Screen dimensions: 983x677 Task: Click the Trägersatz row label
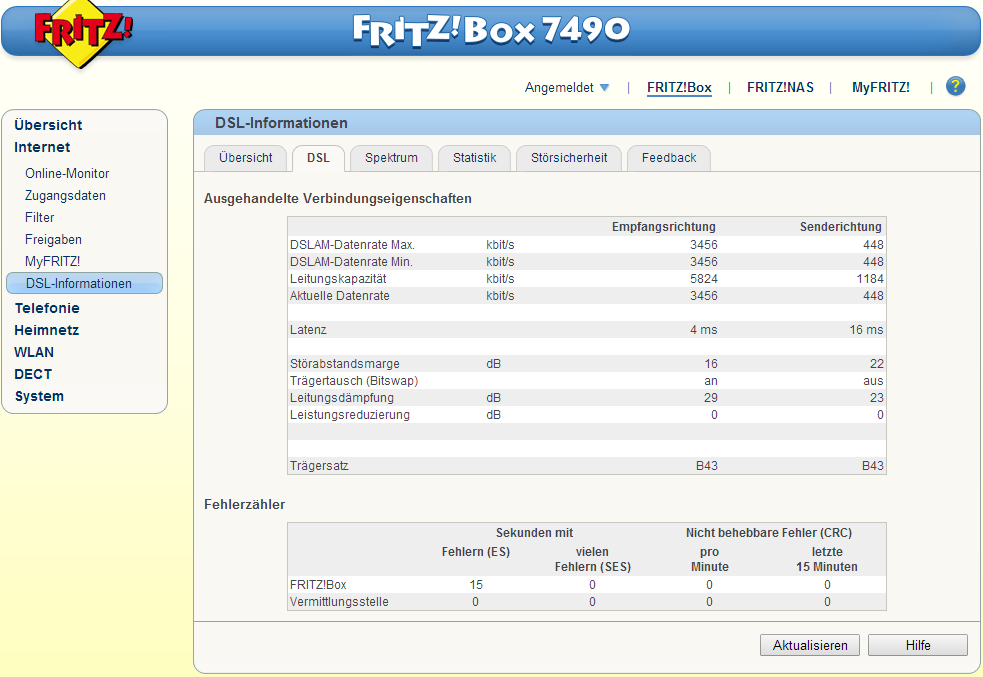tap(319, 466)
